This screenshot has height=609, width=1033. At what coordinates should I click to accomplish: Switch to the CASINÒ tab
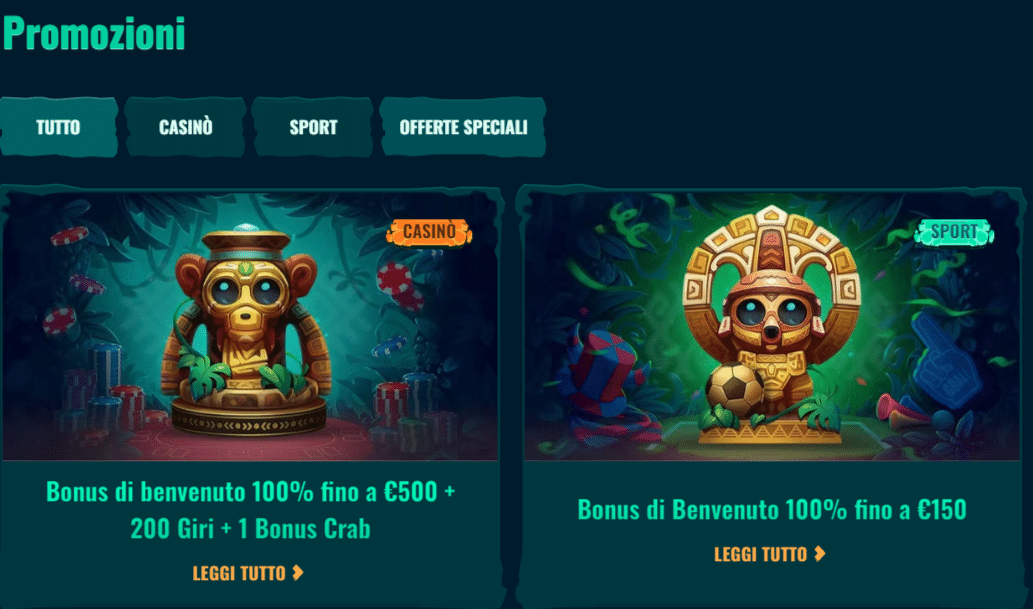pyautogui.click(x=185, y=127)
